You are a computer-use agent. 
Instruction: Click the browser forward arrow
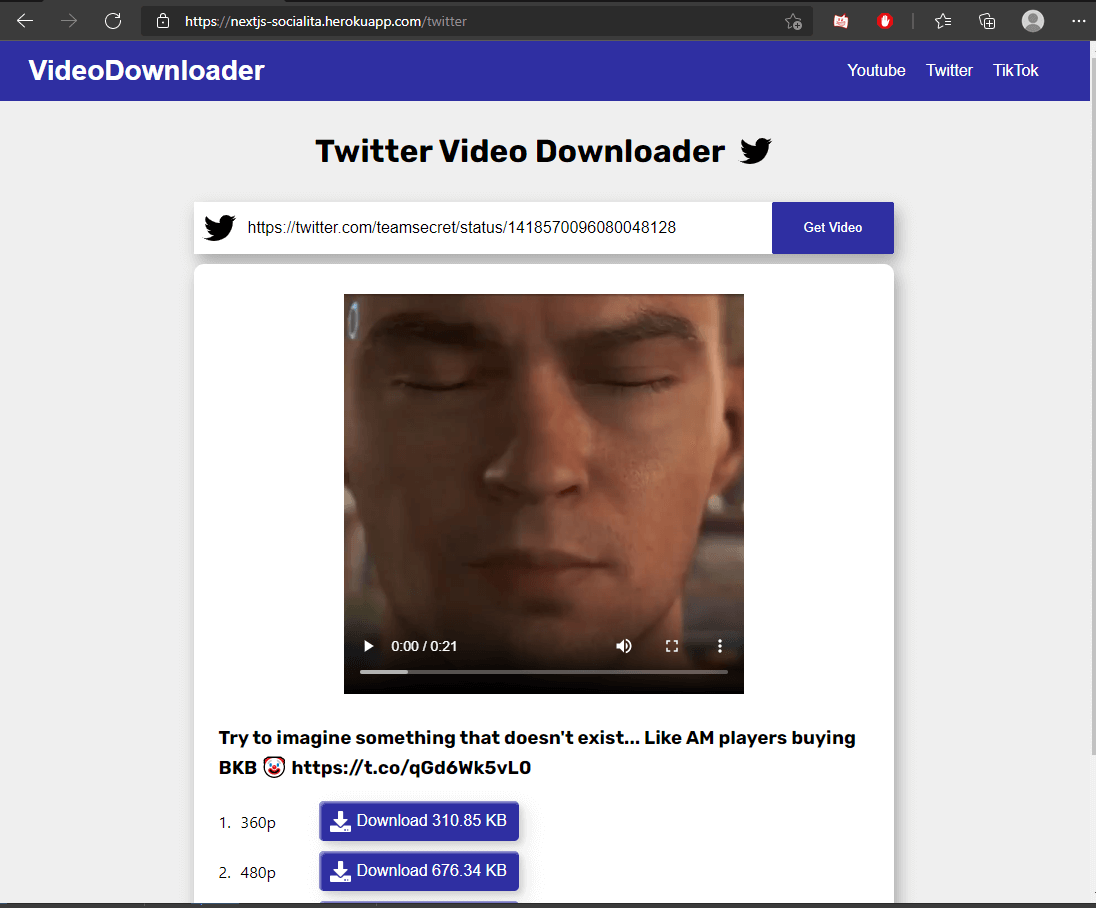tap(68, 21)
